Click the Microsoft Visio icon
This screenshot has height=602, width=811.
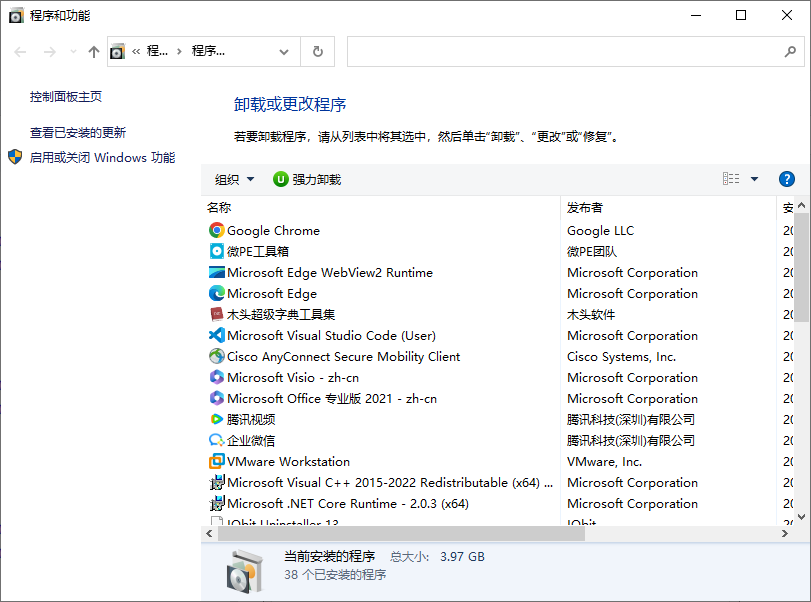pos(217,377)
